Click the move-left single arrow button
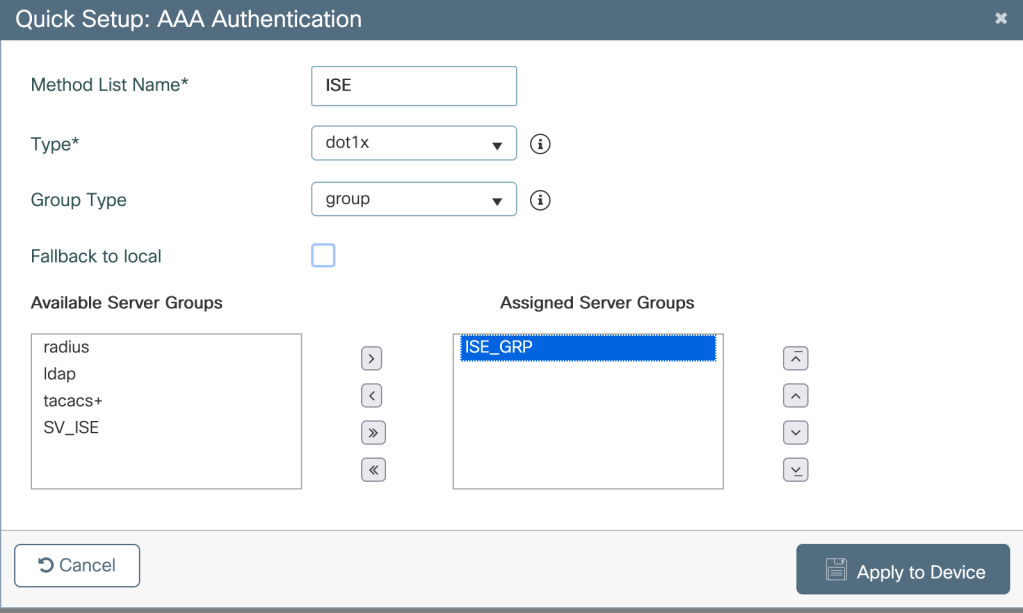 [372, 396]
